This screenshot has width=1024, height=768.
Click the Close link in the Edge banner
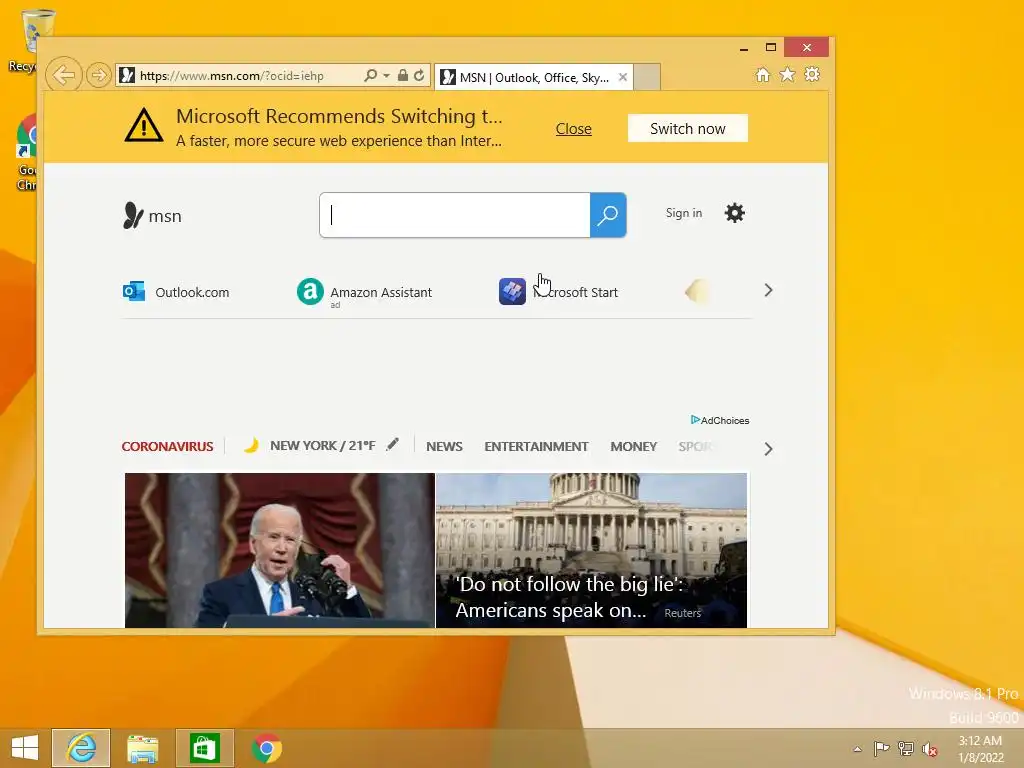[573, 129]
